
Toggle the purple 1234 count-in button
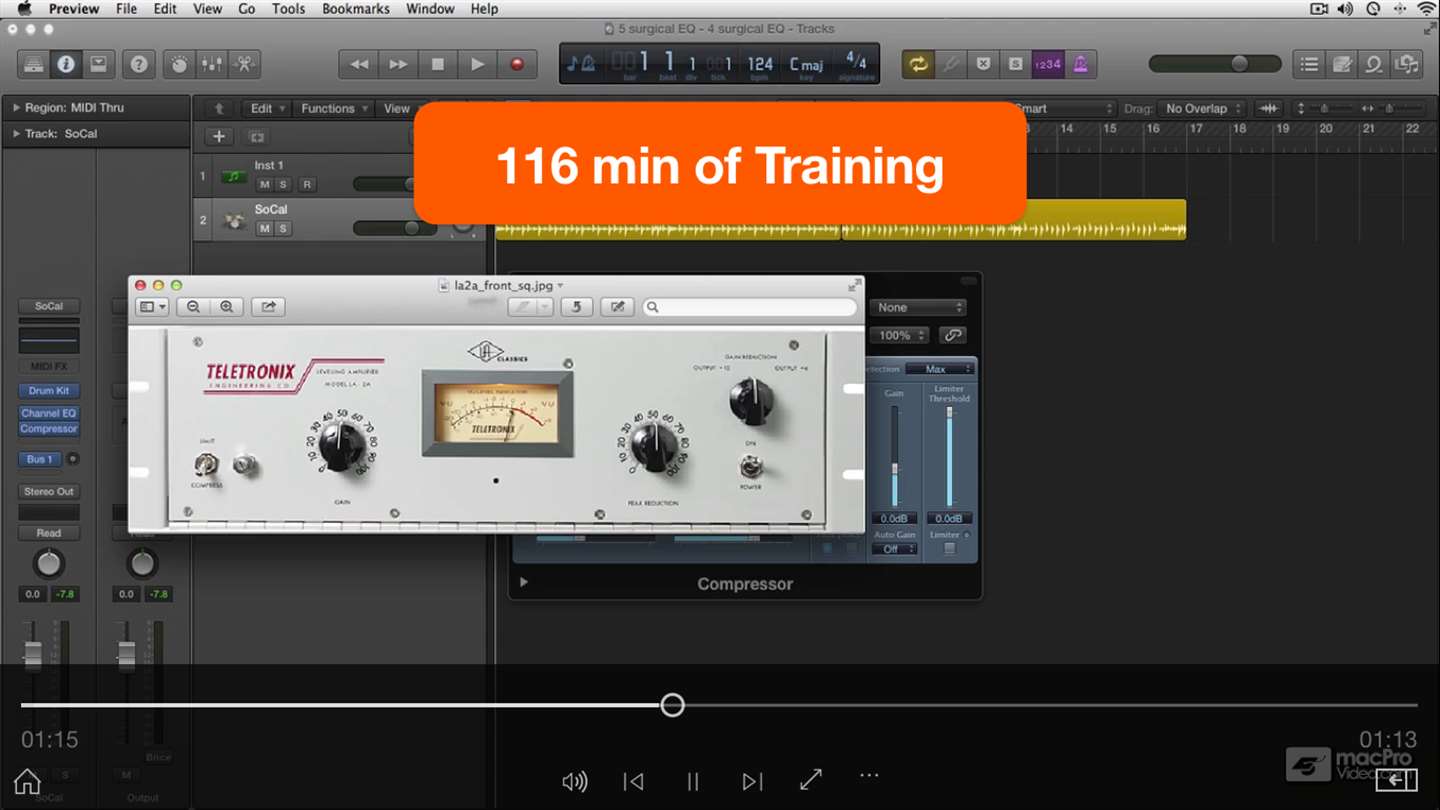(x=1048, y=64)
